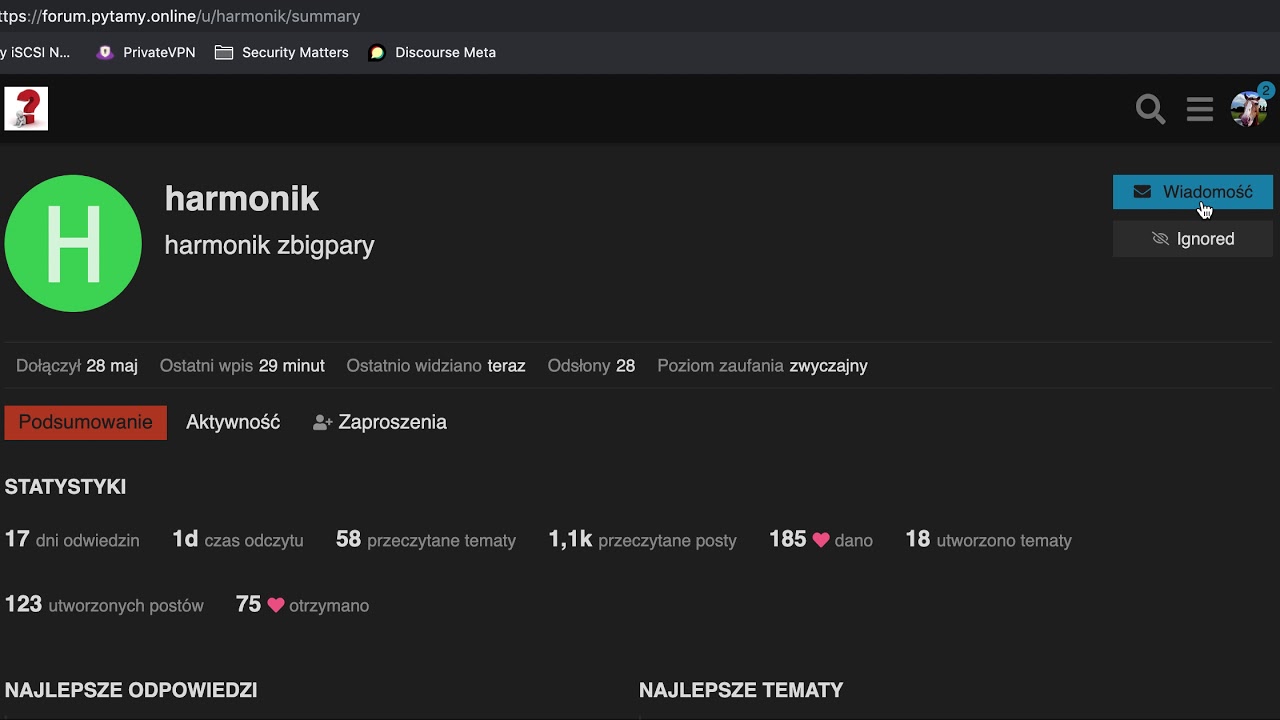Open the hamburger menu icon
Screen dimensions: 1280x720
point(1200,109)
